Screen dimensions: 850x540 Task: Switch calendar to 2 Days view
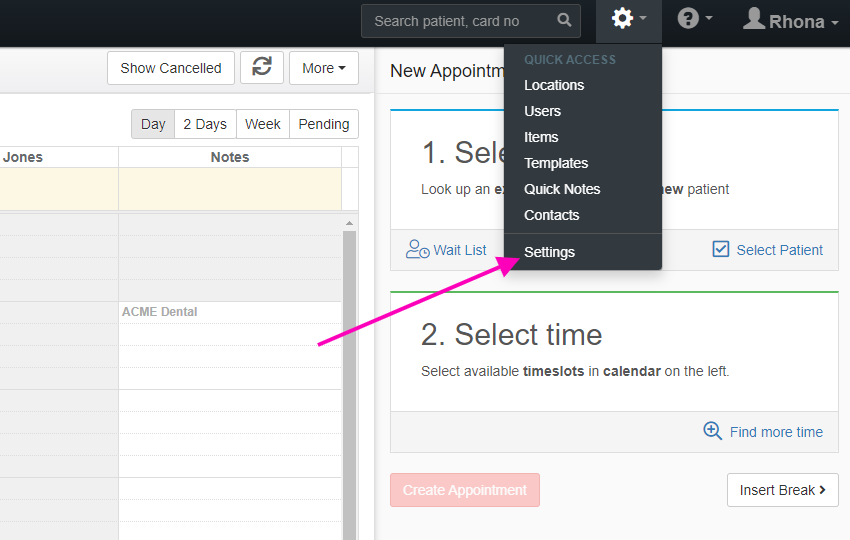tap(205, 124)
